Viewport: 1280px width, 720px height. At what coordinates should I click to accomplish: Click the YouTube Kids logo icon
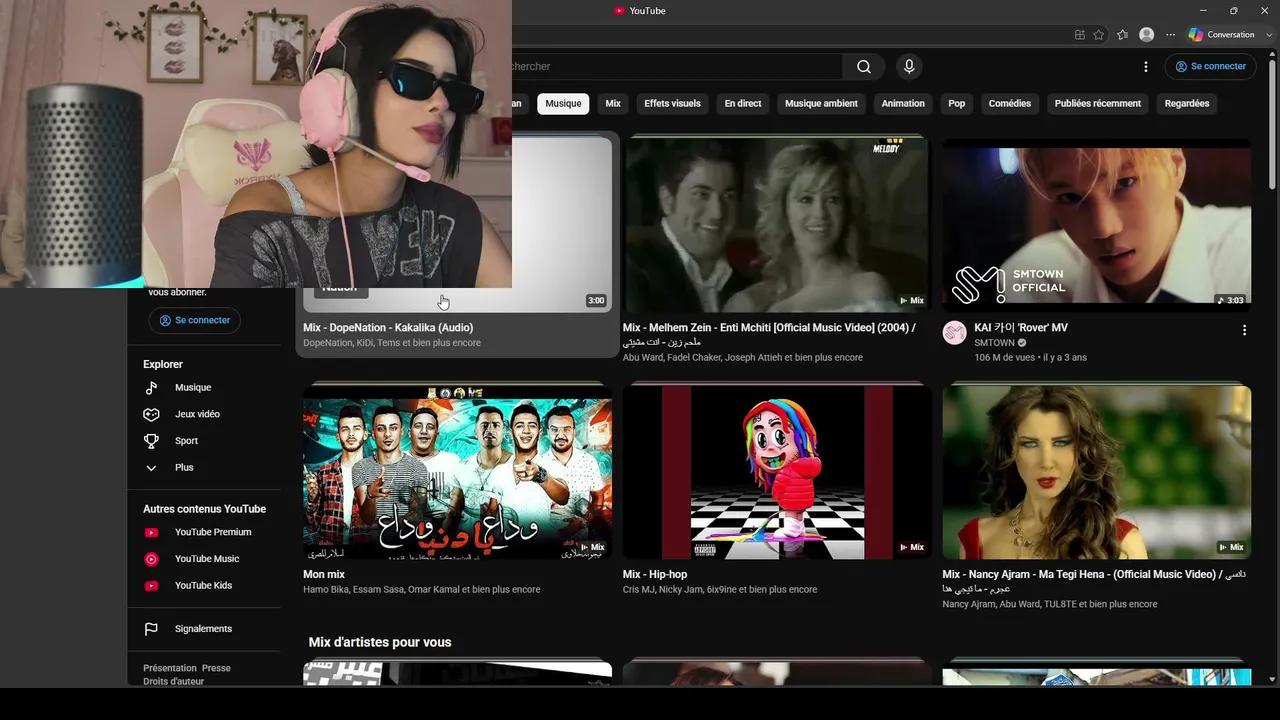[x=151, y=586]
